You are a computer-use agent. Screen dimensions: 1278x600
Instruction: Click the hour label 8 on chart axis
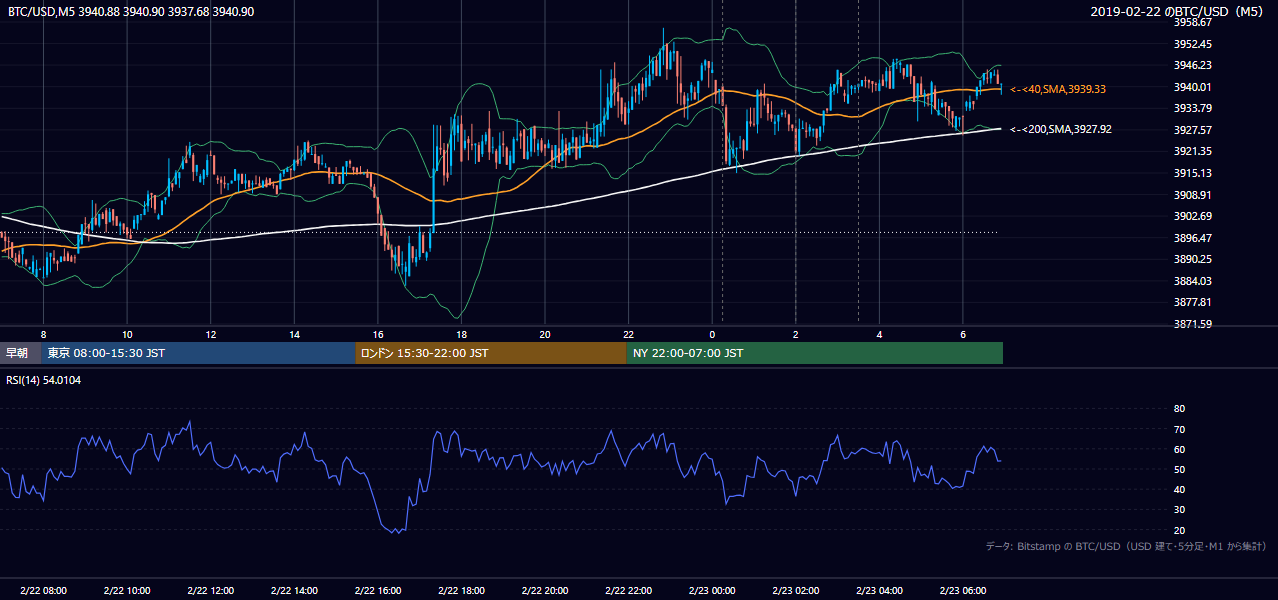click(43, 334)
